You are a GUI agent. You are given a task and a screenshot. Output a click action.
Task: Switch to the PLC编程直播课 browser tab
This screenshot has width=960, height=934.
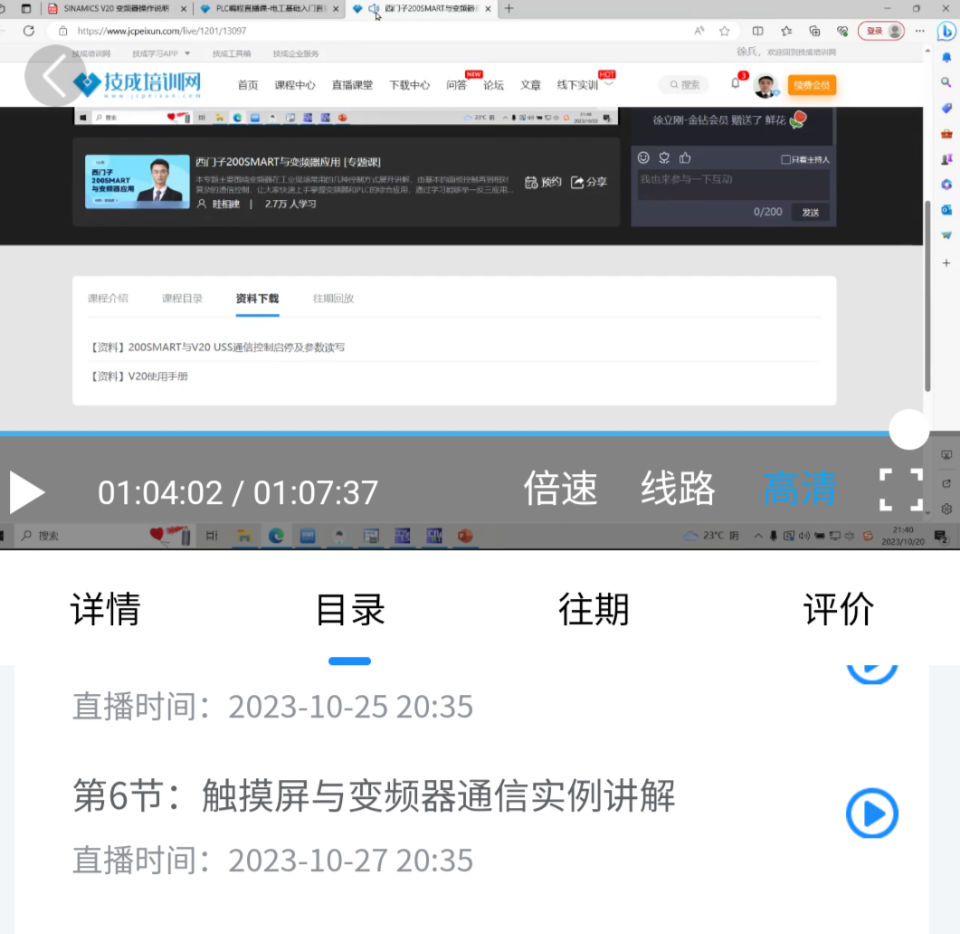click(x=269, y=9)
